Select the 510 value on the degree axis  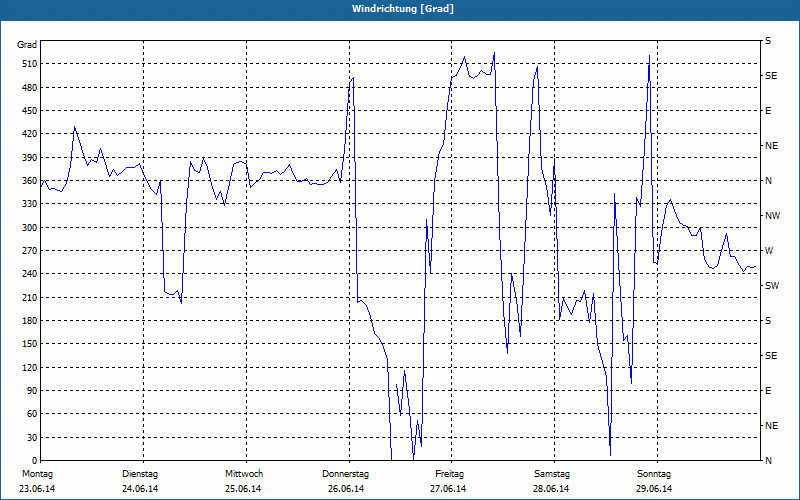[30, 64]
